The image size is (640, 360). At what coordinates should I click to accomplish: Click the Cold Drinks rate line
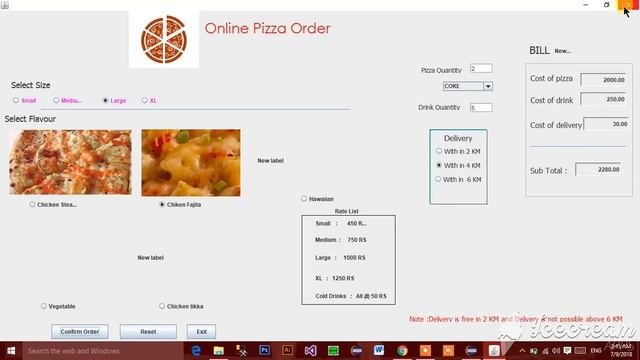tap(351, 296)
